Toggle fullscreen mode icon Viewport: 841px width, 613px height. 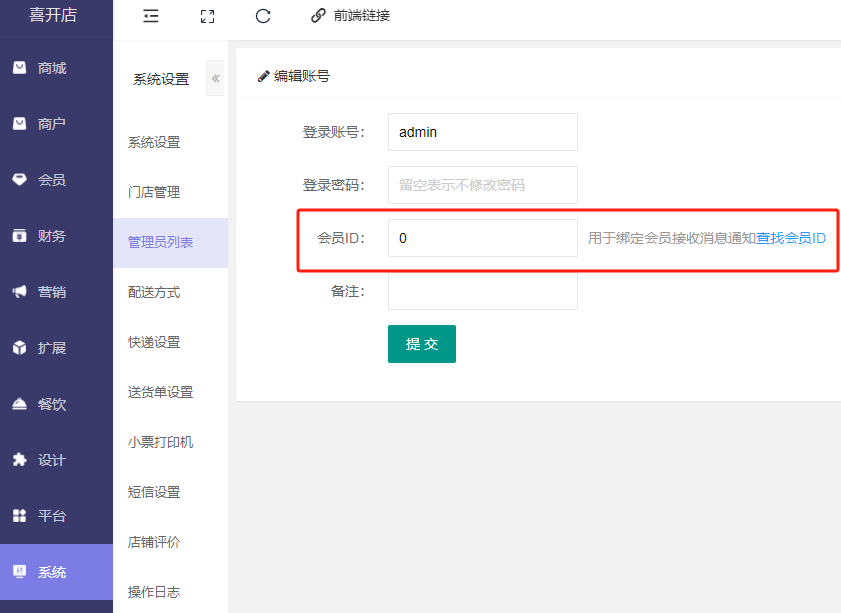[x=208, y=17]
